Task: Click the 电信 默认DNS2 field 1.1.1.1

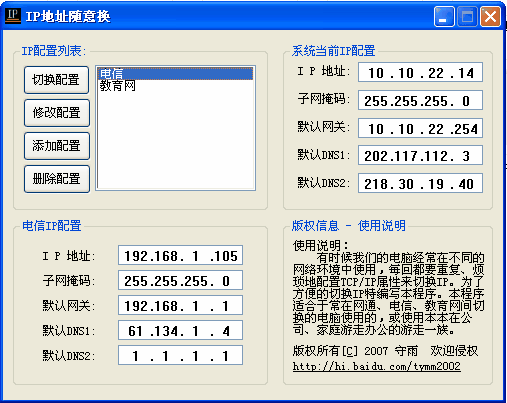Action: (180, 355)
